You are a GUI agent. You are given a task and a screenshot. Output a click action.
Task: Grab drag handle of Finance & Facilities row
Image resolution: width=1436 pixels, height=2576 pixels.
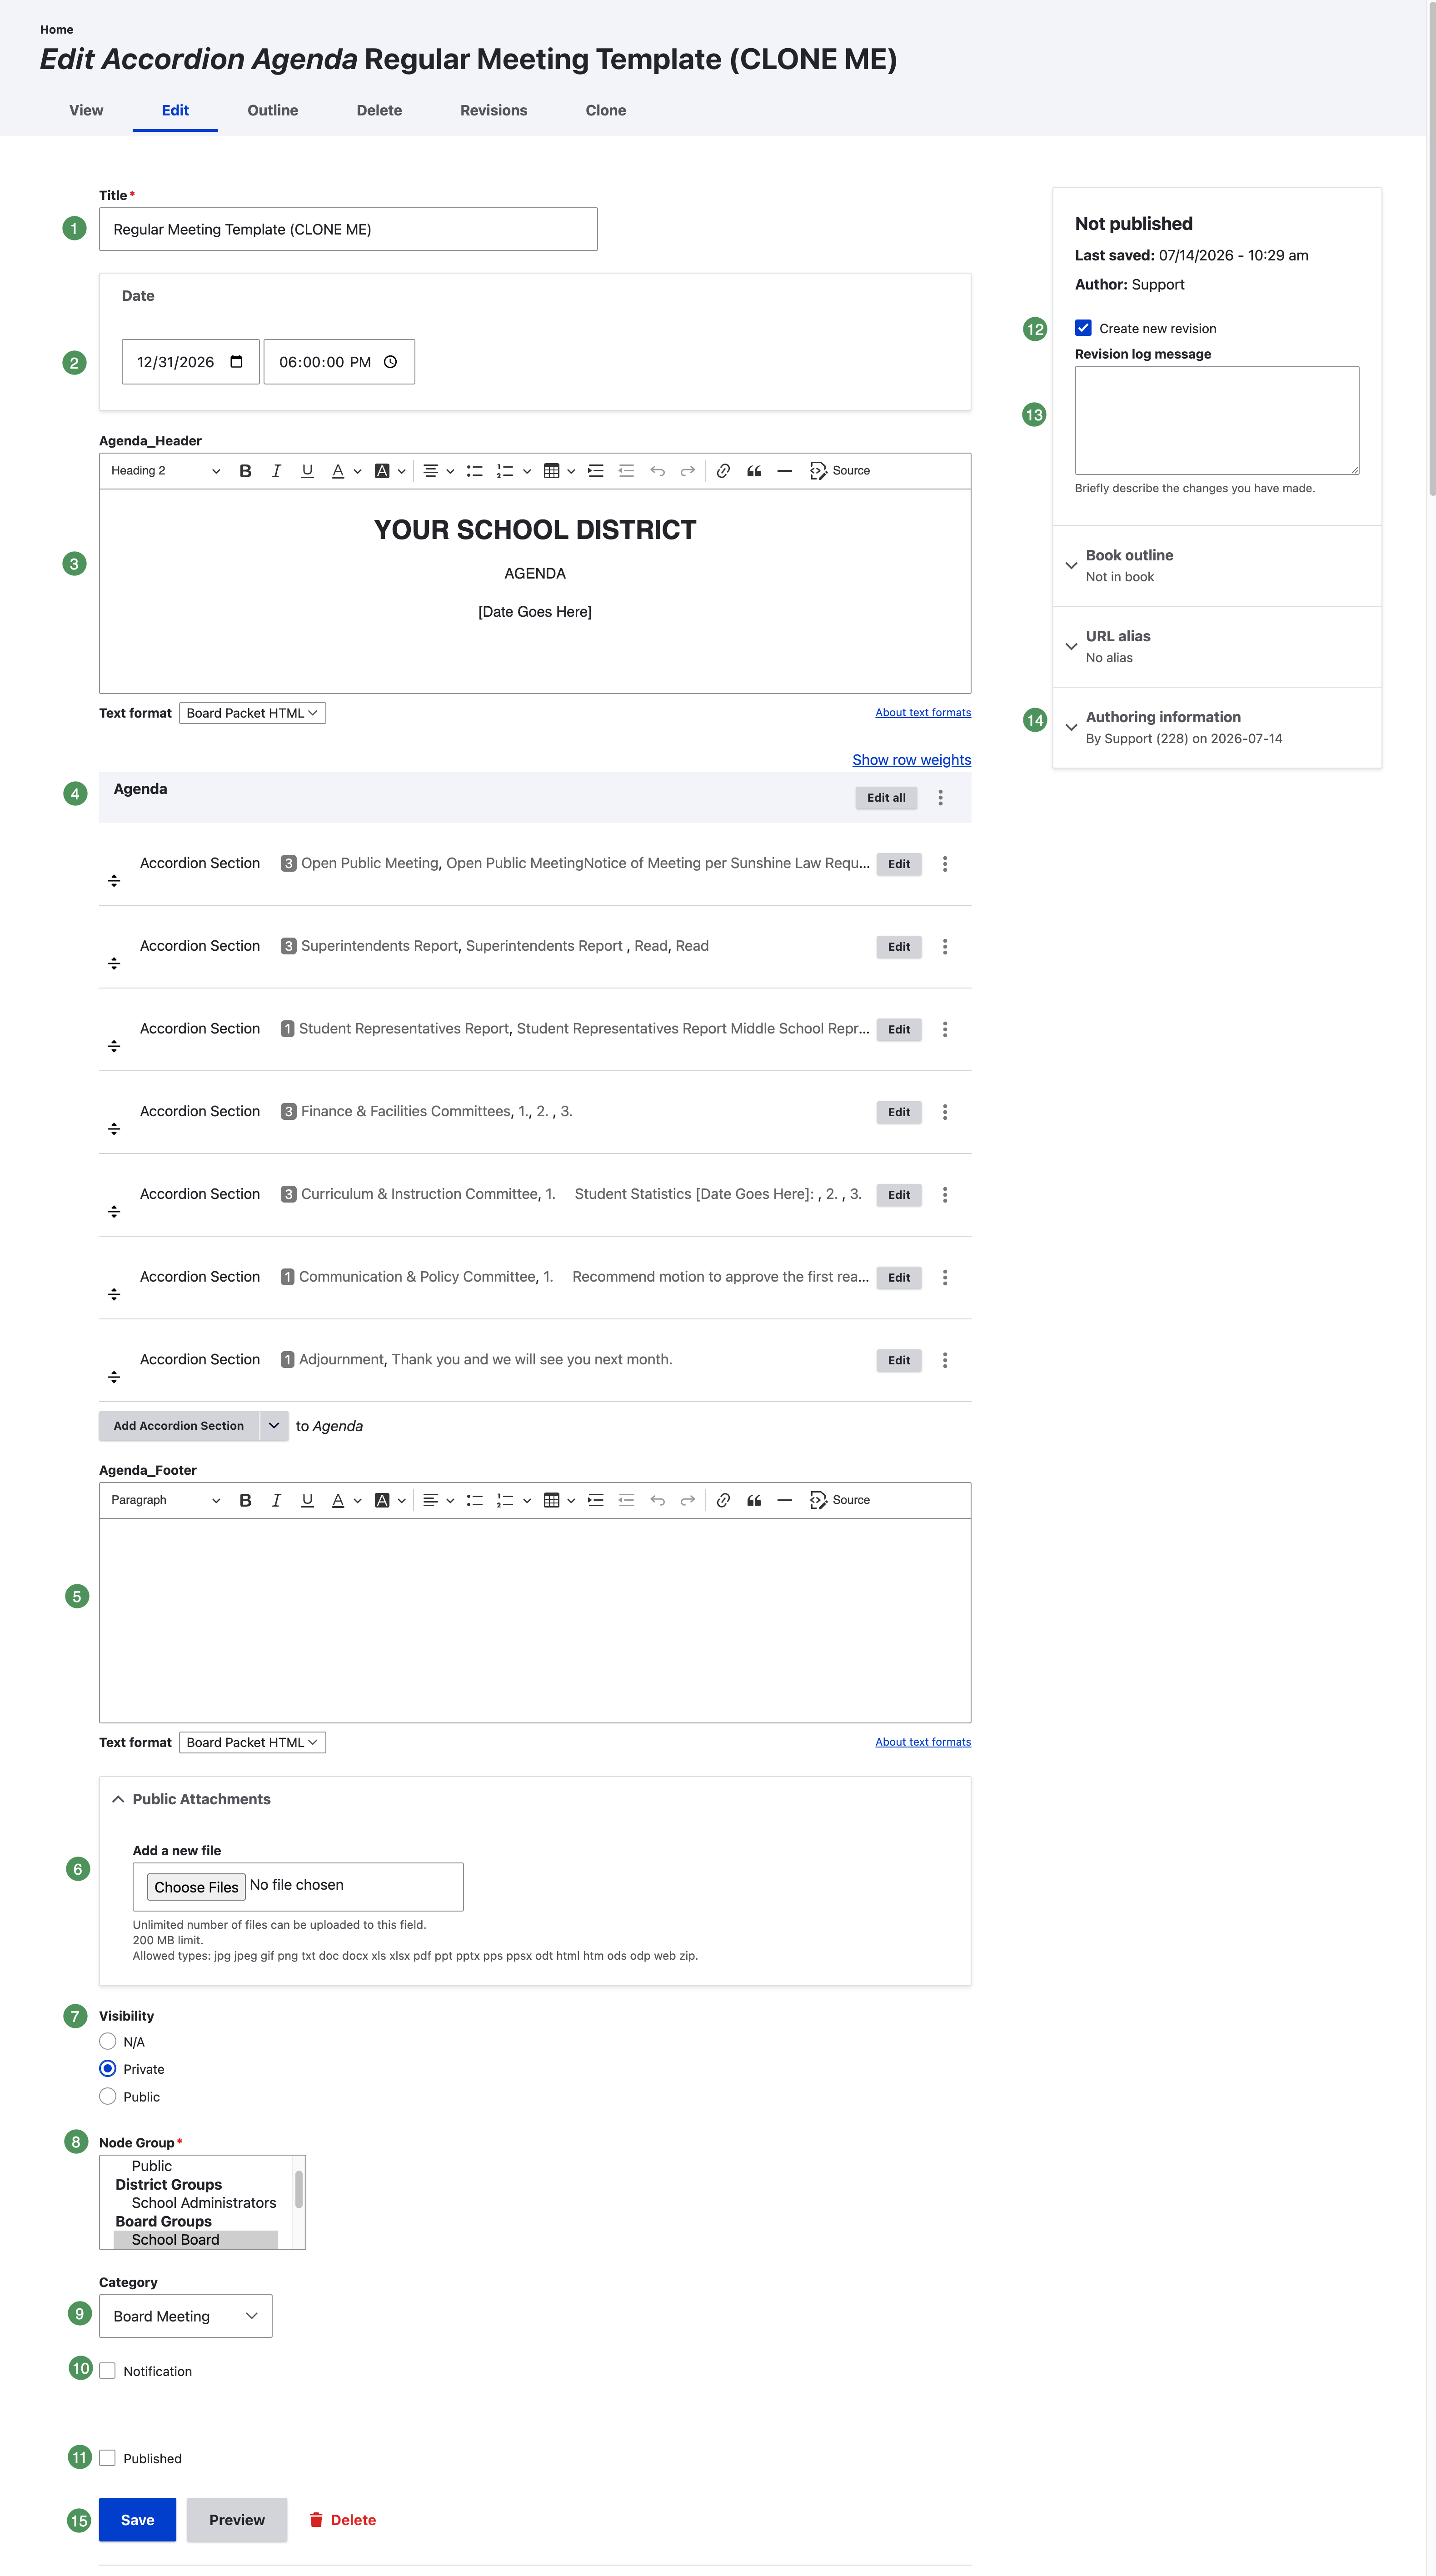tap(114, 1129)
